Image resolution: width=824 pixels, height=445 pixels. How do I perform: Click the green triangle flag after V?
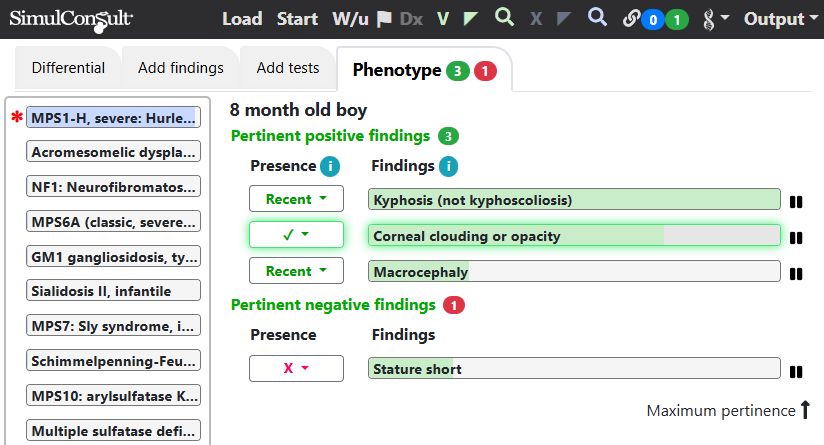[470, 19]
